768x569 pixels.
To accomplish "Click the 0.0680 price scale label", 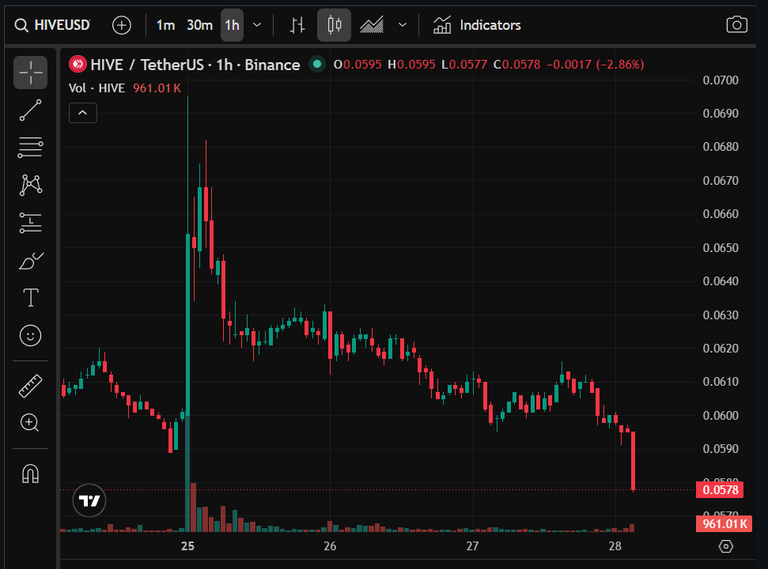I will [x=720, y=146].
